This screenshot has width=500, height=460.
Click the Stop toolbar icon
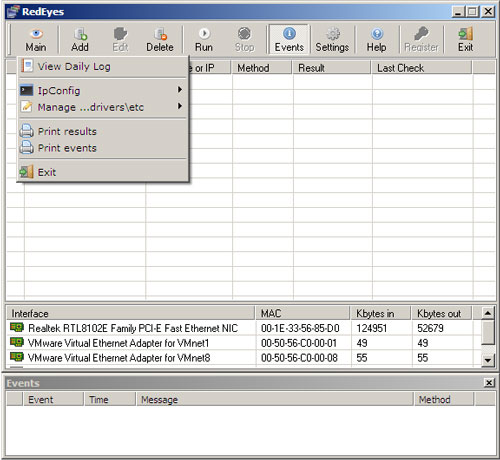click(244, 34)
